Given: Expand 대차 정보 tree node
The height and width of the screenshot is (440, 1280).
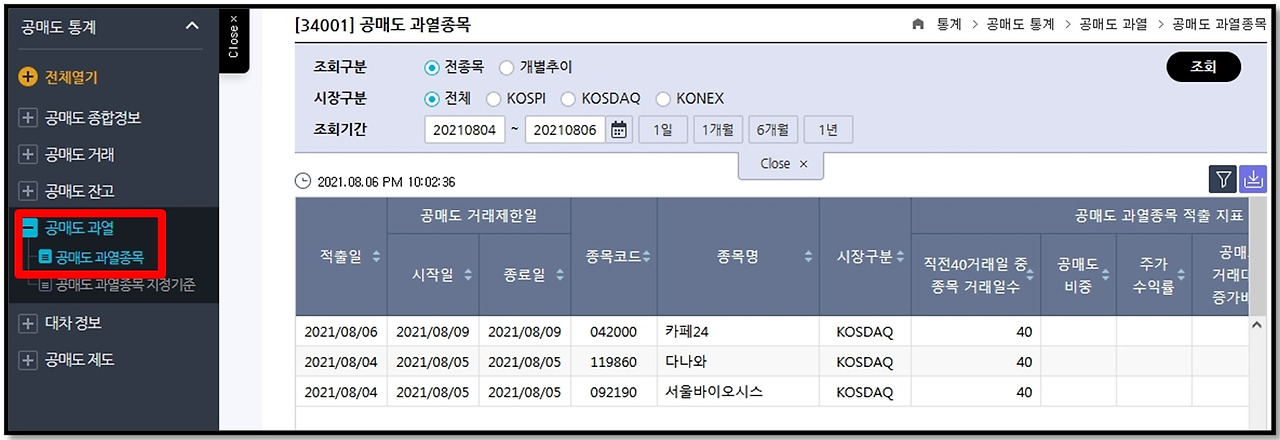Looking at the screenshot, I should [28, 323].
